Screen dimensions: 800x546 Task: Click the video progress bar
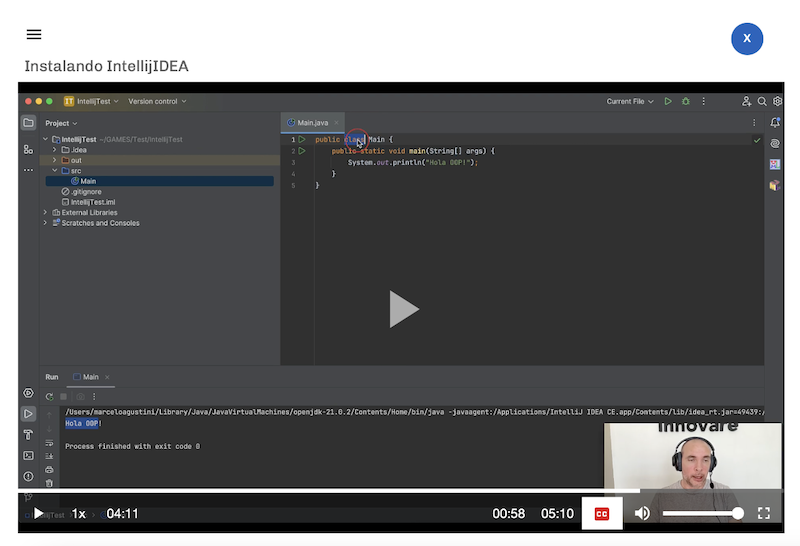400,491
